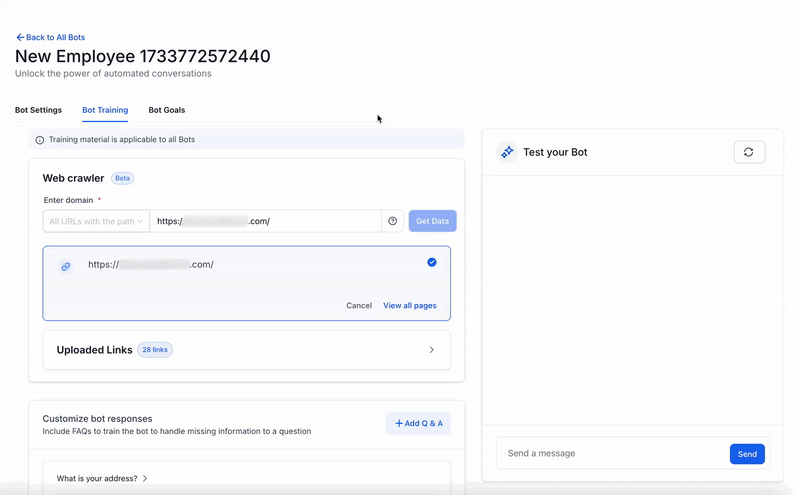The height and width of the screenshot is (495, 800).
Task: Focus the Send a message input
Action: pos(612,453)
